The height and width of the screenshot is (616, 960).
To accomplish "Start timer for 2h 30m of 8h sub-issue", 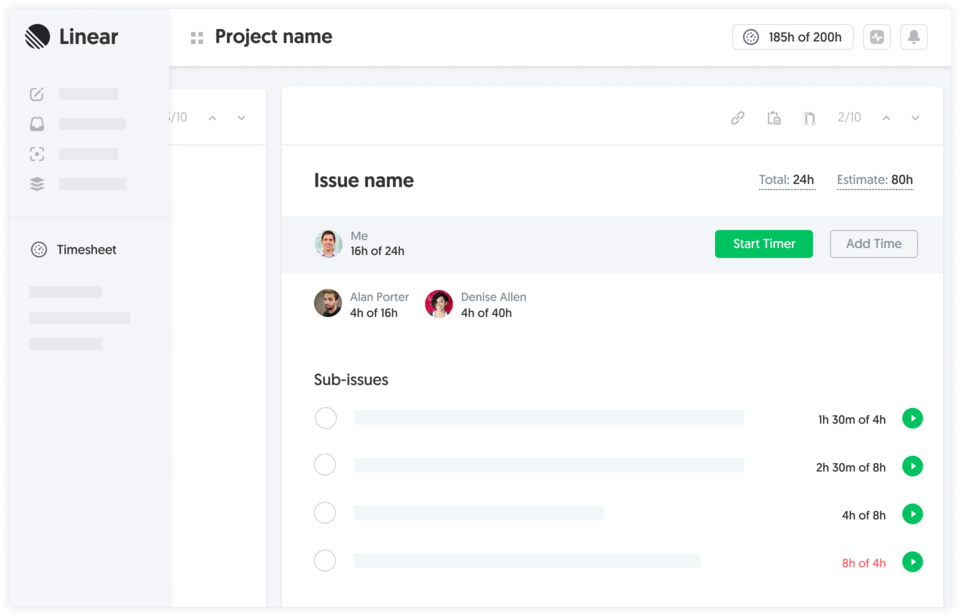I will pos(912,466).
